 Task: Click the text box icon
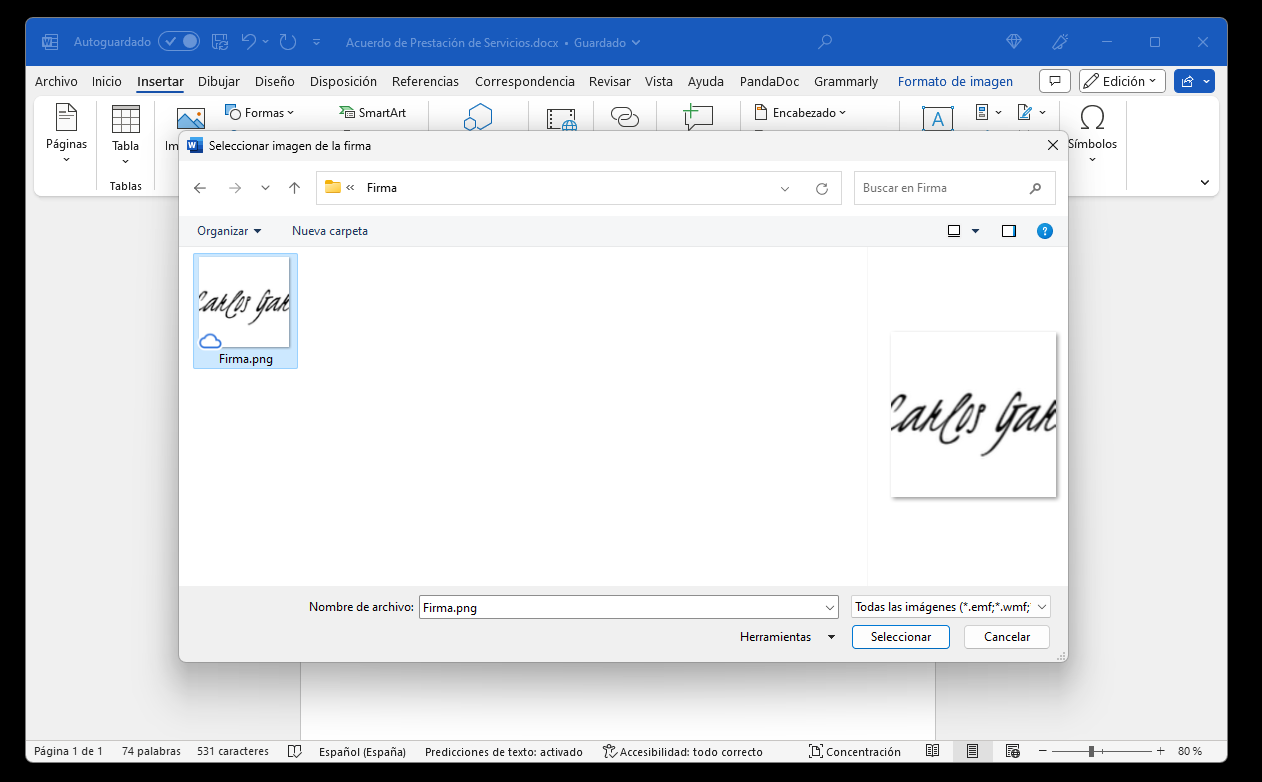tap(937, 119)
